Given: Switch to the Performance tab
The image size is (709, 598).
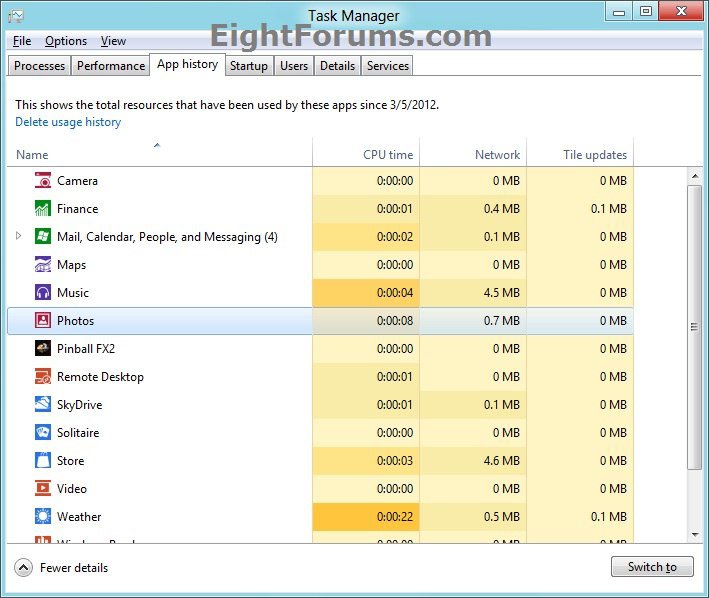Looking at the screenshot, I should click(x=111, y=66).
